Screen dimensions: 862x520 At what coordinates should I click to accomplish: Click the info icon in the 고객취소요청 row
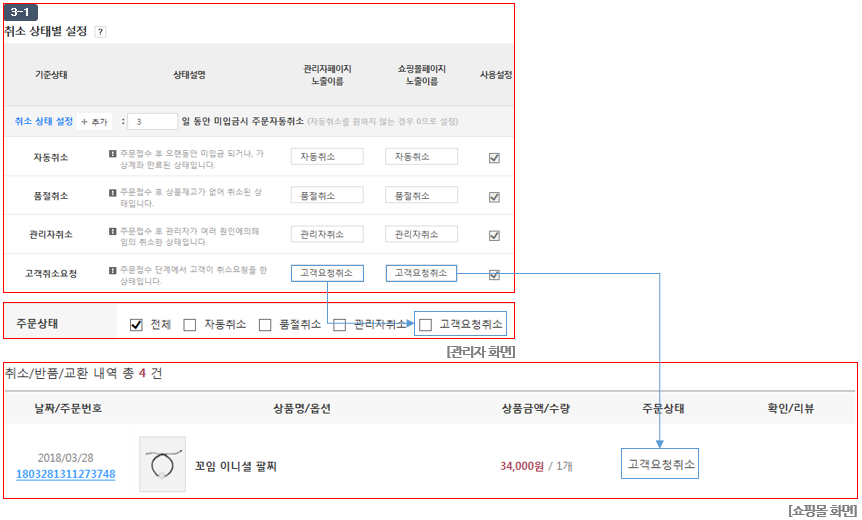click(x=112, y=270)
